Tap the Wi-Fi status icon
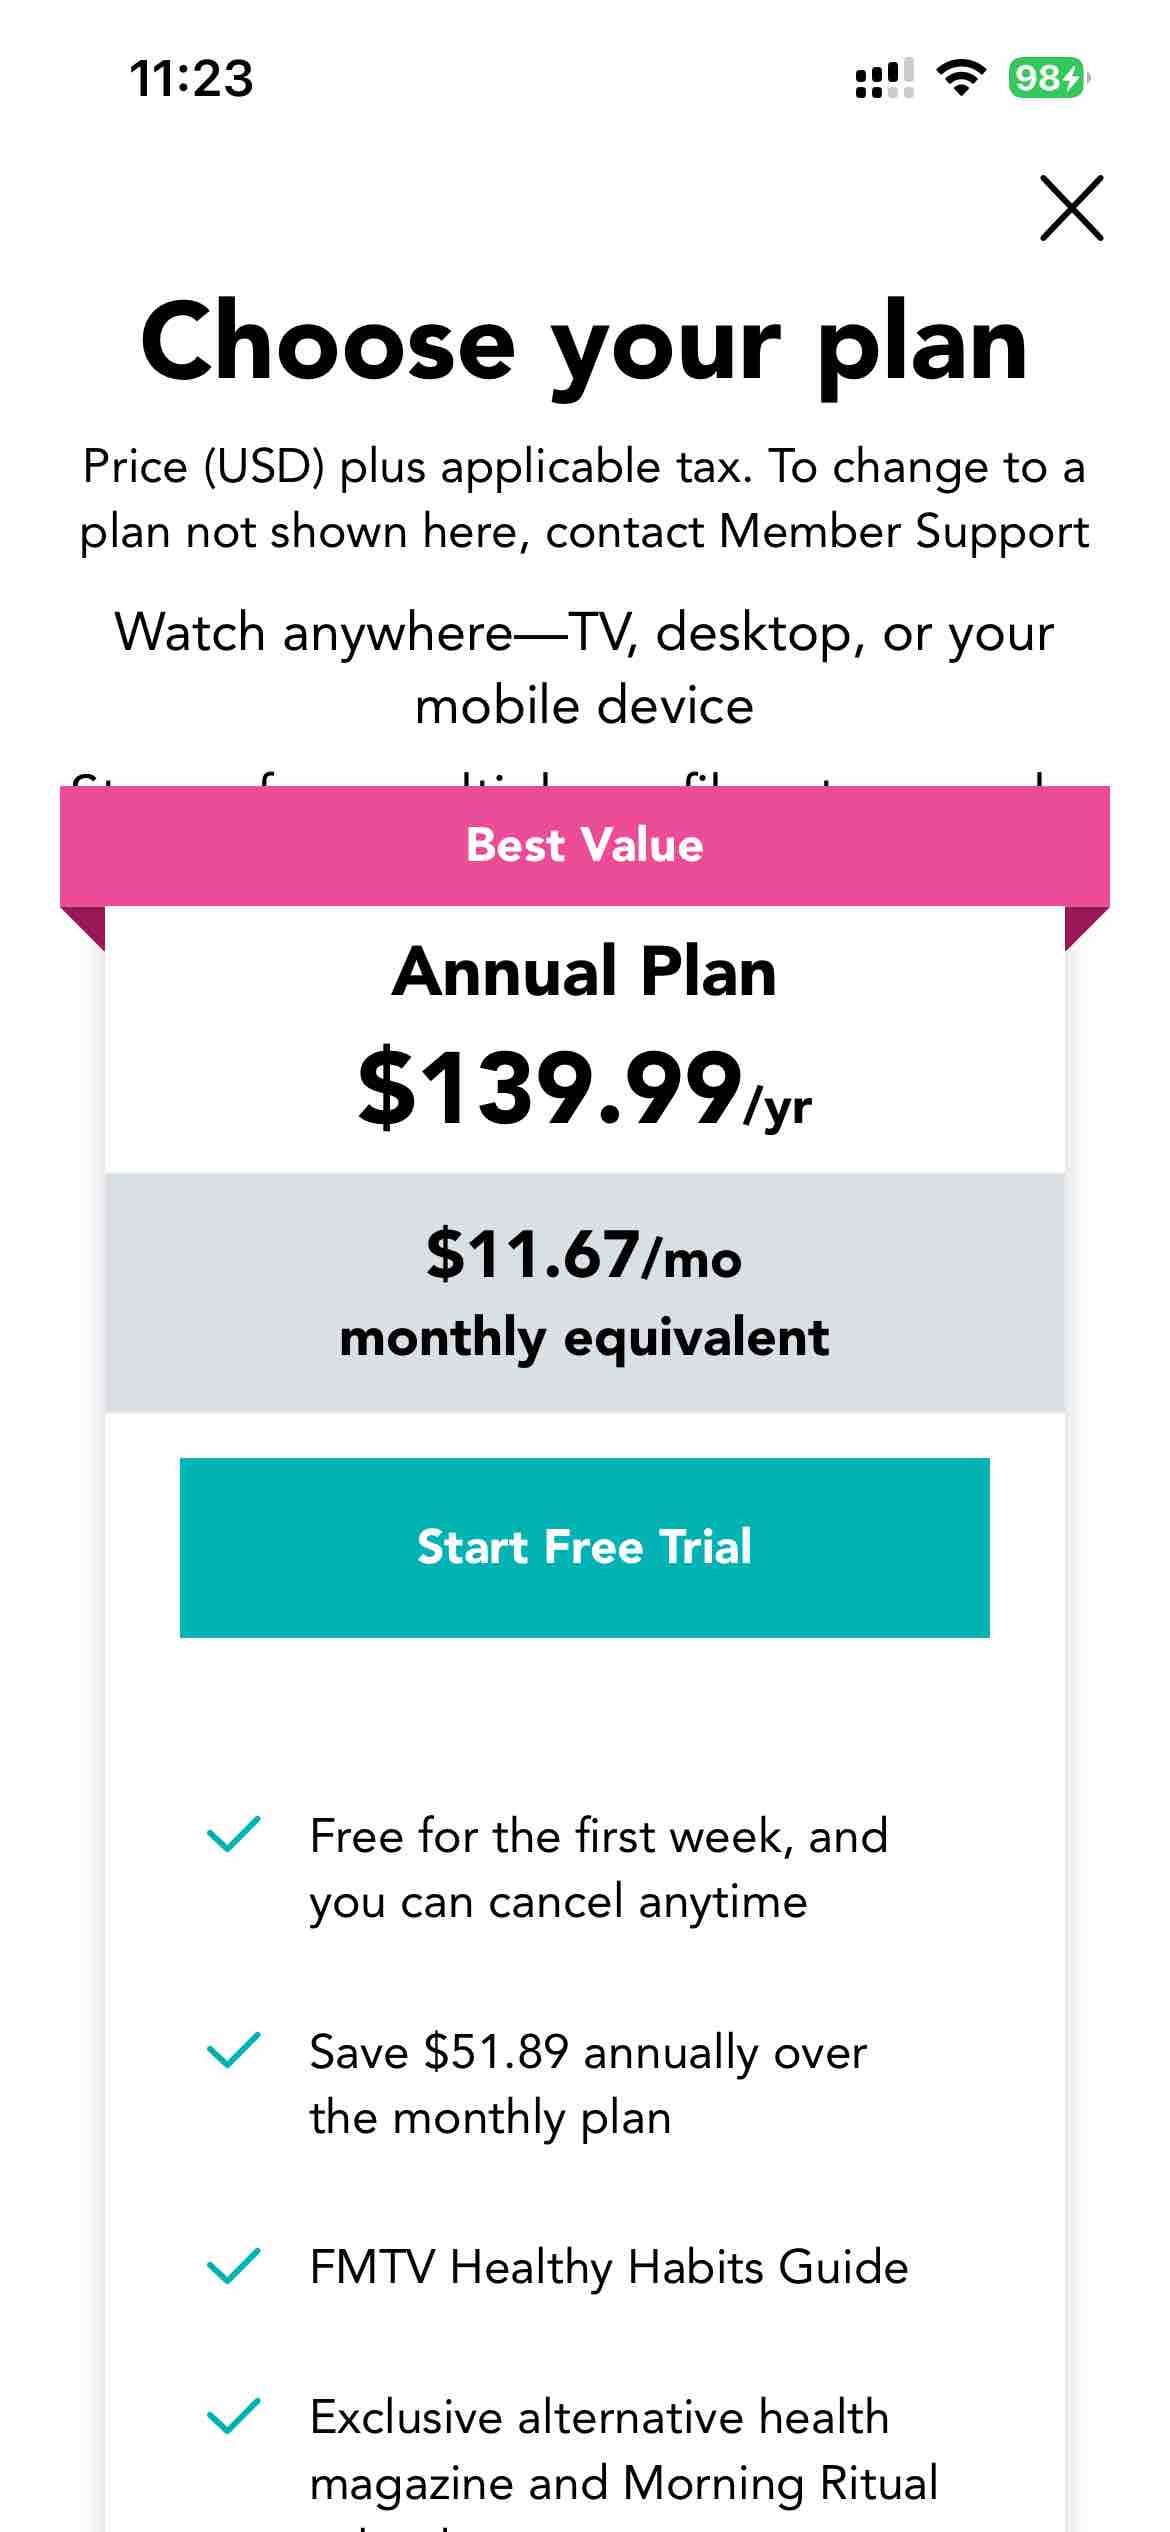 (961, 78)
